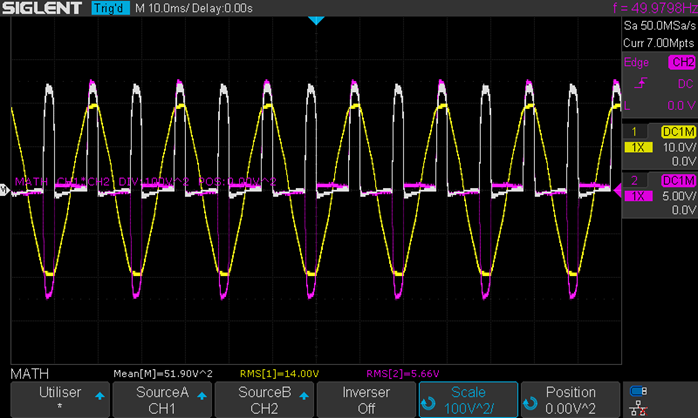Click the Utiliser up-arrow icon

tap(100, 396)
